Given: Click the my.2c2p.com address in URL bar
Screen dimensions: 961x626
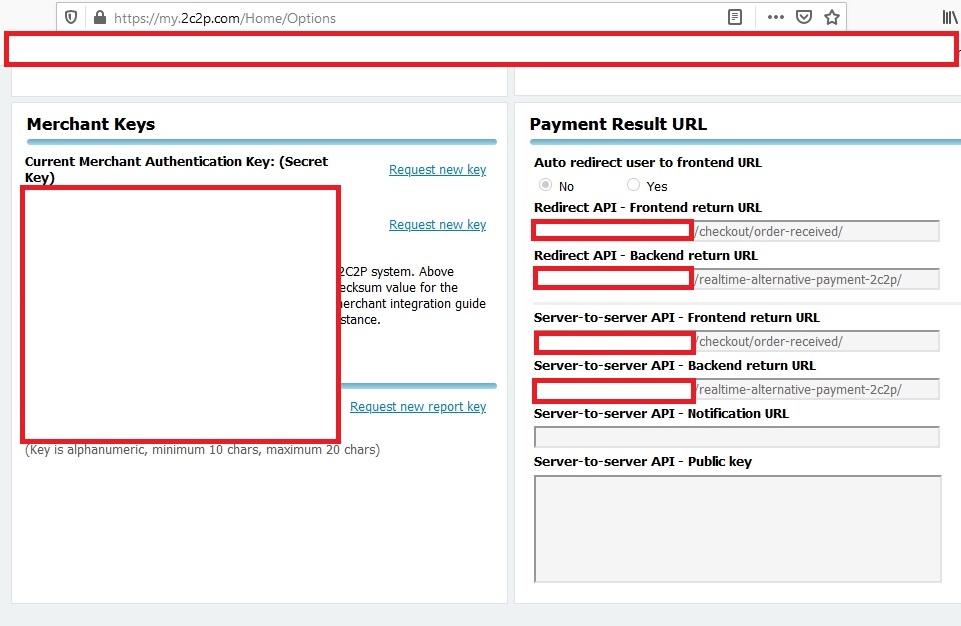Looking at the screenshot, I should click(225, 18).
